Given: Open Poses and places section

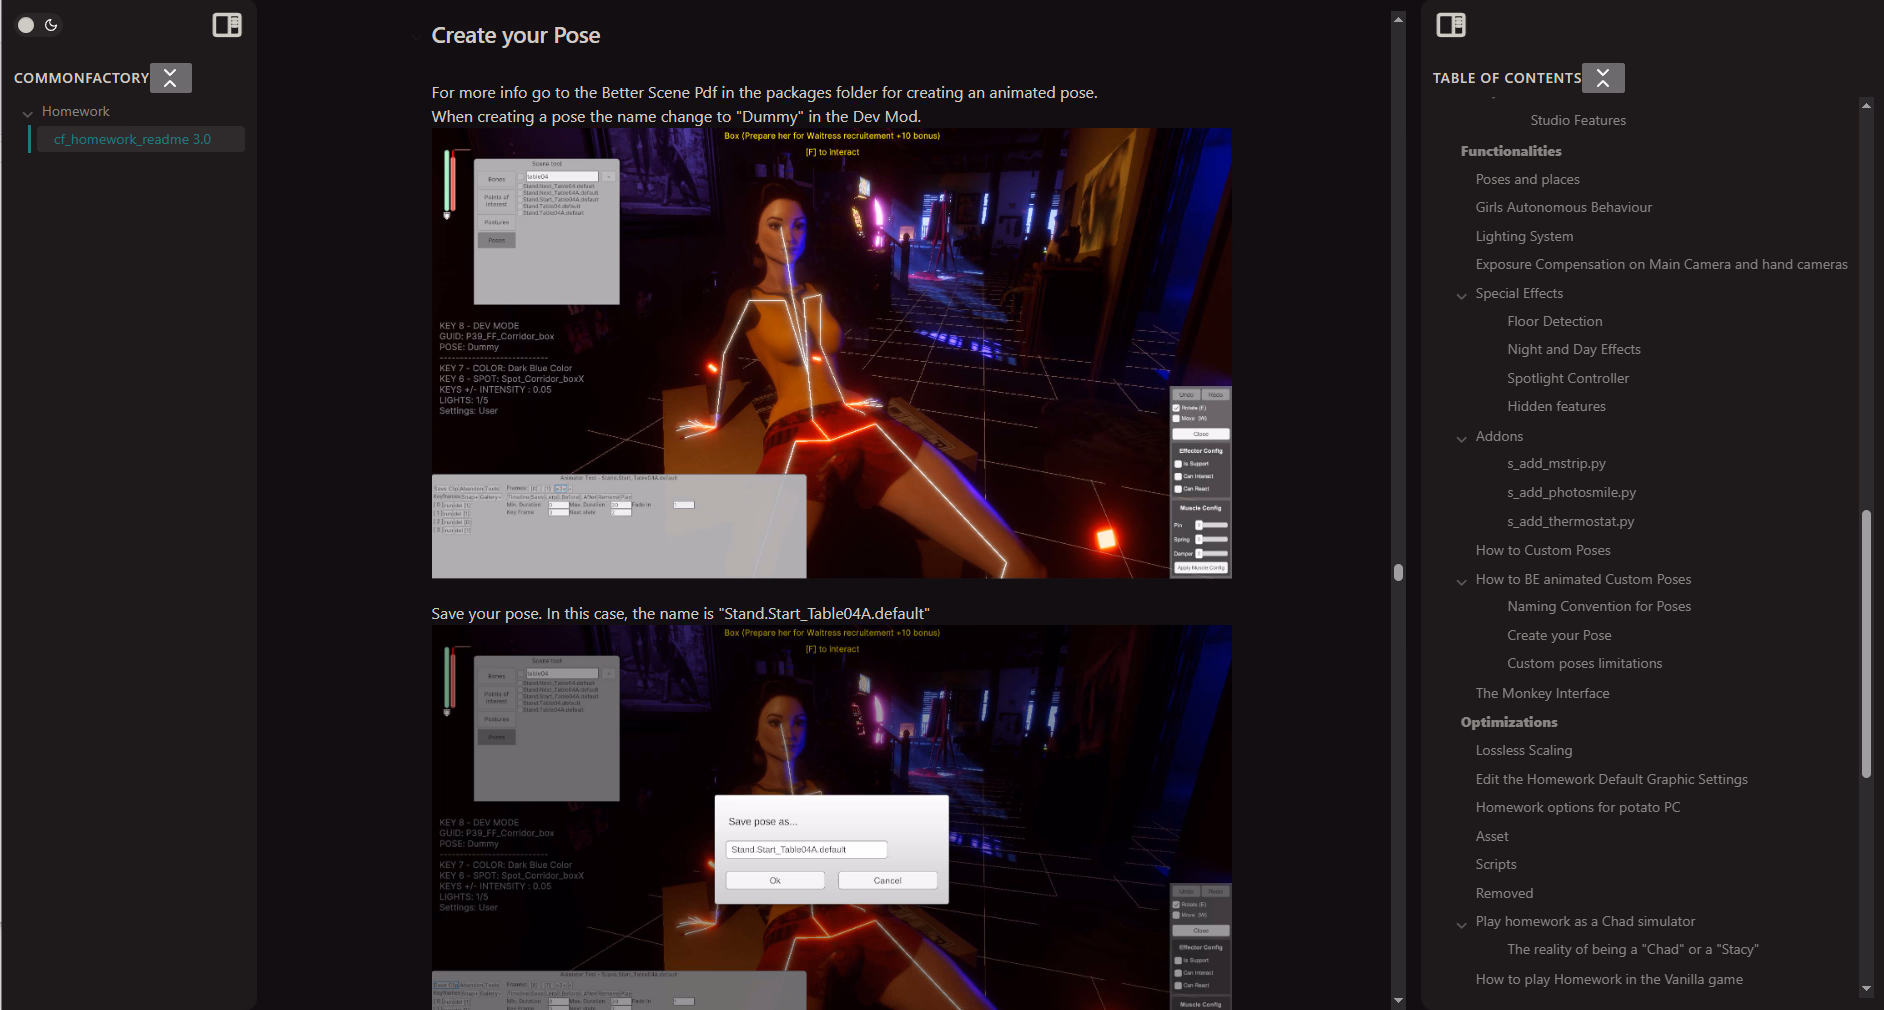Looking at the screenshot, I should click(1527, 179).
